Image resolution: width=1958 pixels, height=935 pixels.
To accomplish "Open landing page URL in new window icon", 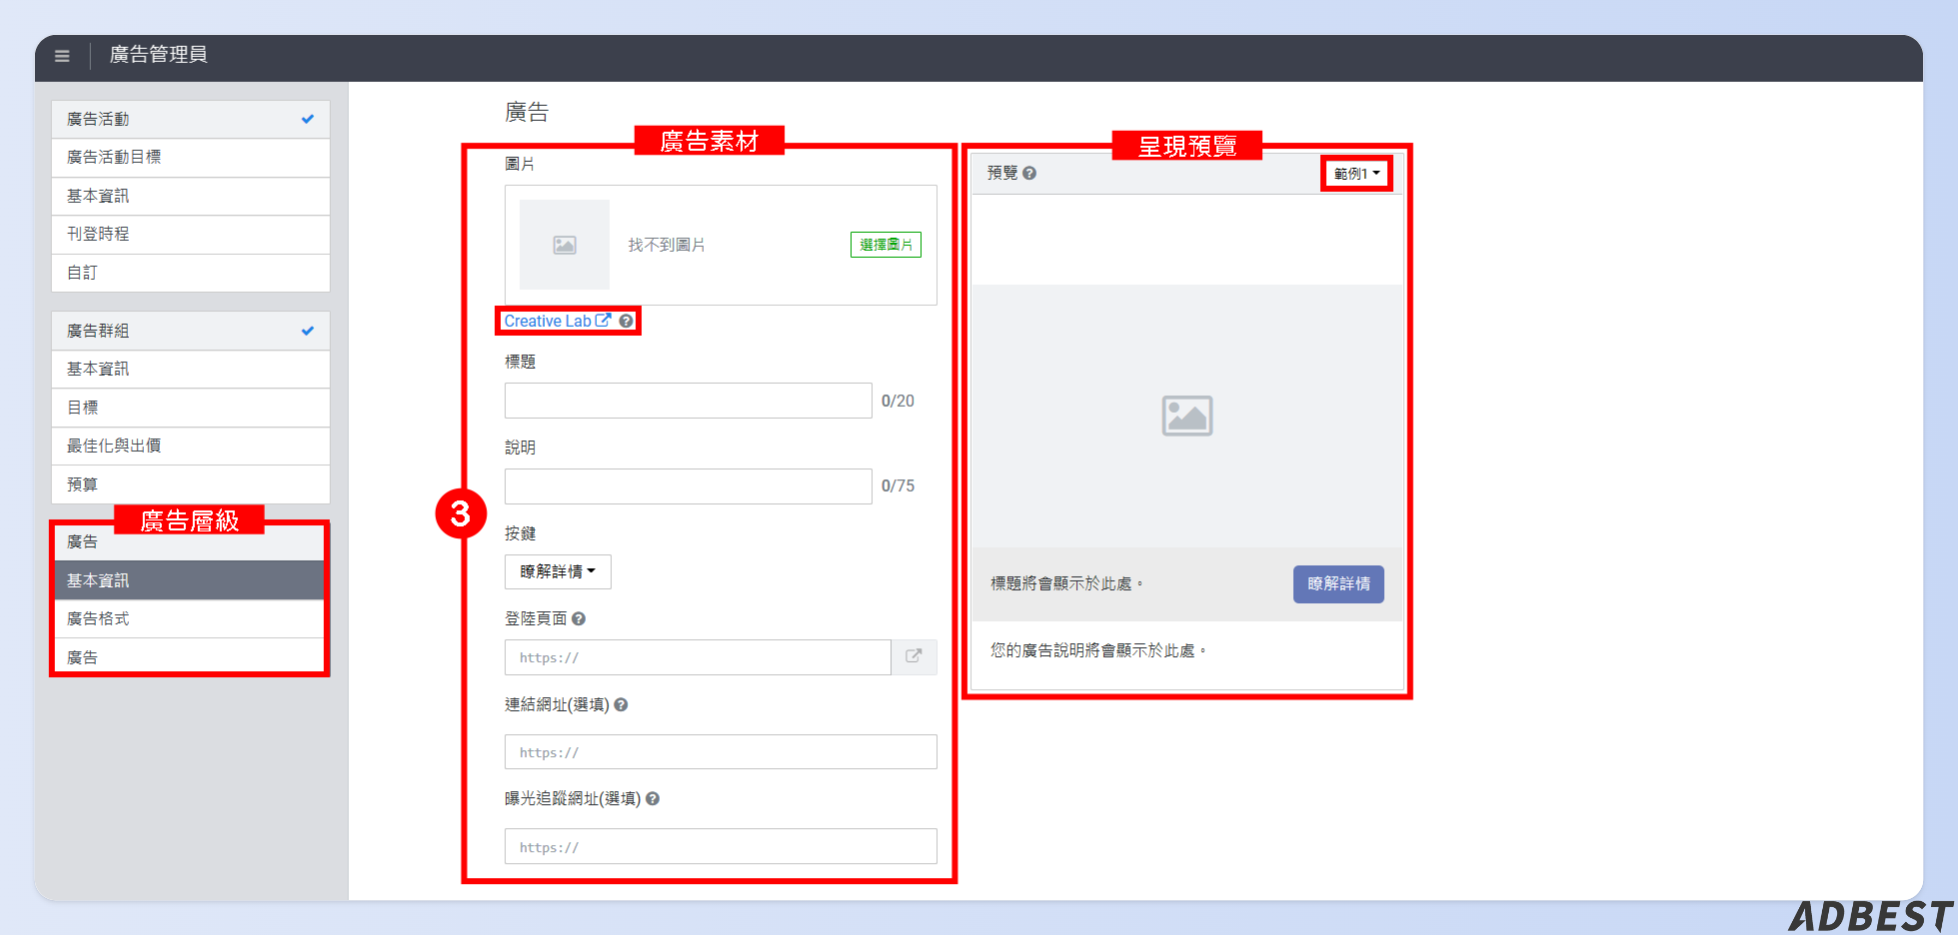I will point(913,657).
